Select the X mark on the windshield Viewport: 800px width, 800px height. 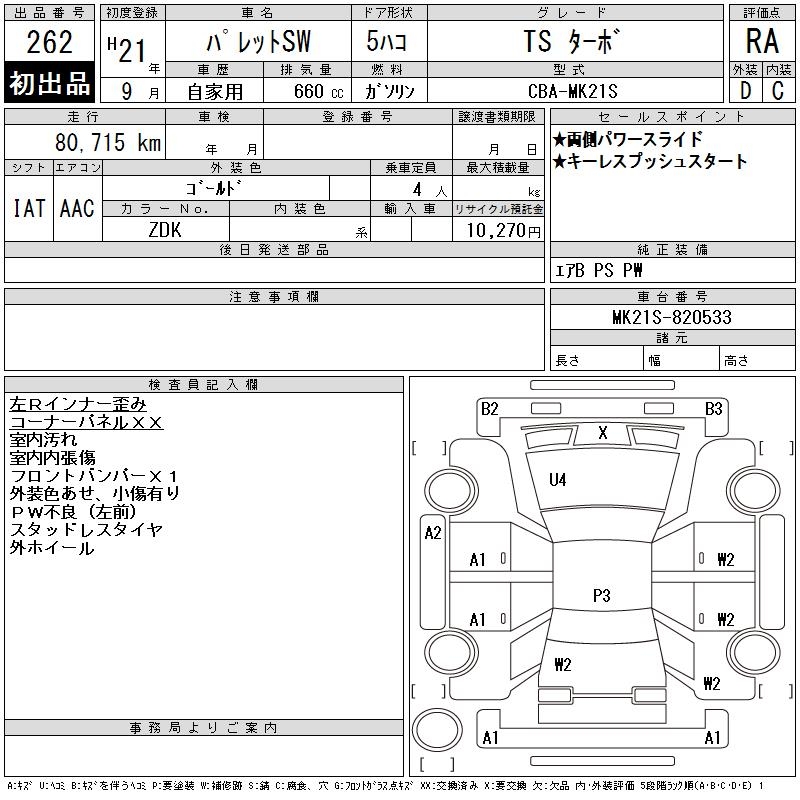pyautogui.click(x=602, y=433)
